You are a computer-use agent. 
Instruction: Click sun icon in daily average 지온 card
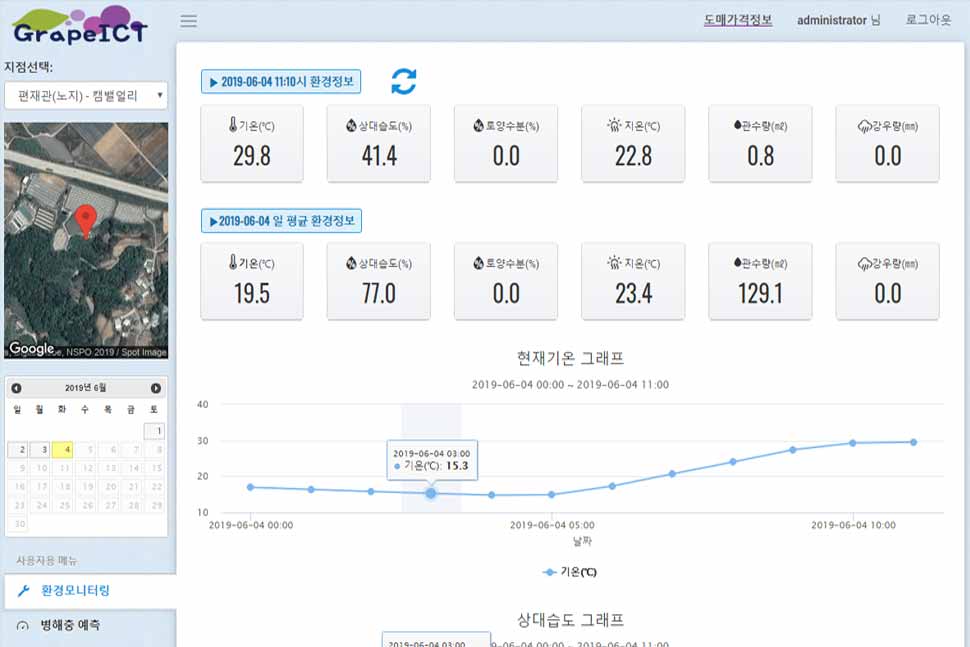[614, 262]
